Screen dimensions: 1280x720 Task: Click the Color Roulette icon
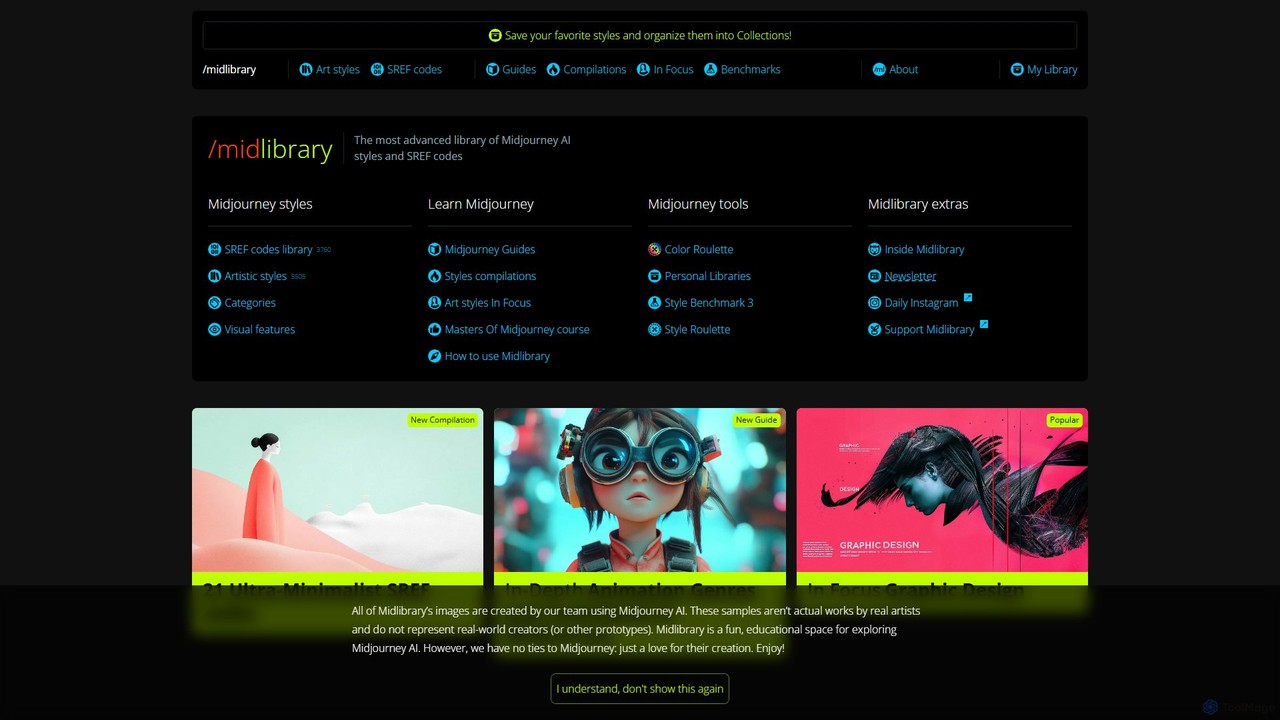pyautogui.click(x=654, y=249)
